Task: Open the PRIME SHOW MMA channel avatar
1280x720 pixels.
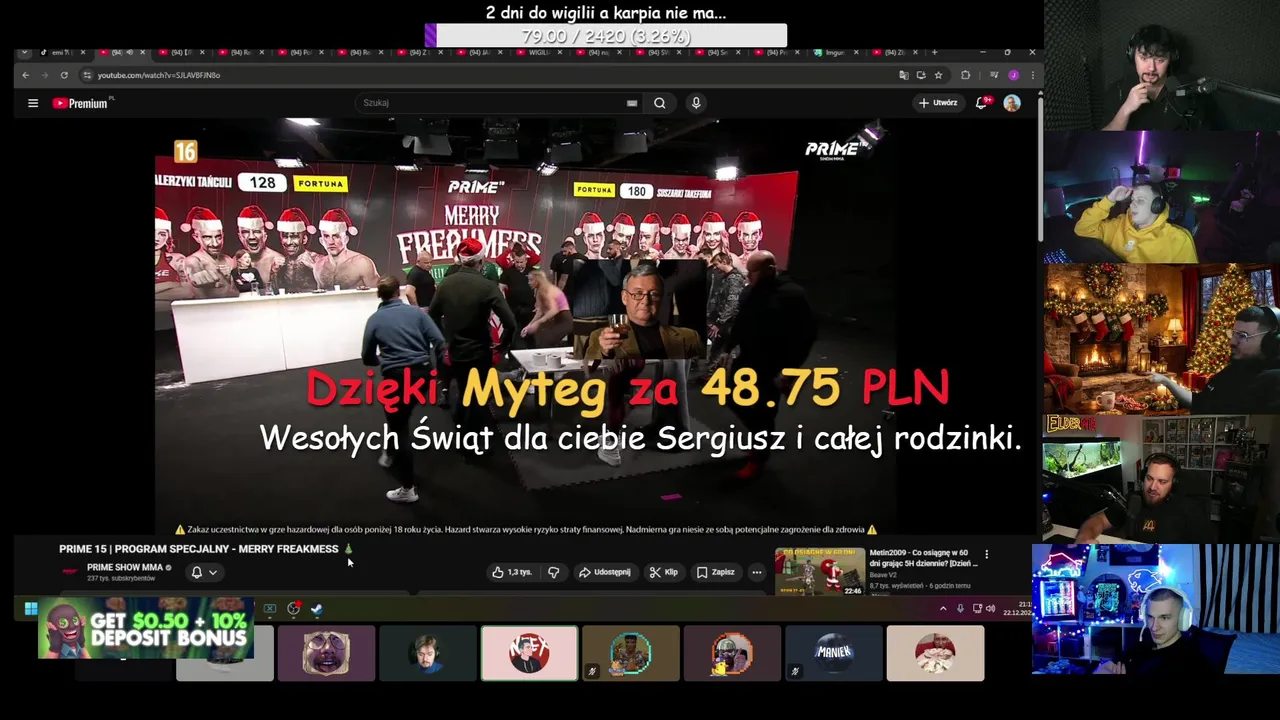Action: point(69,571)
